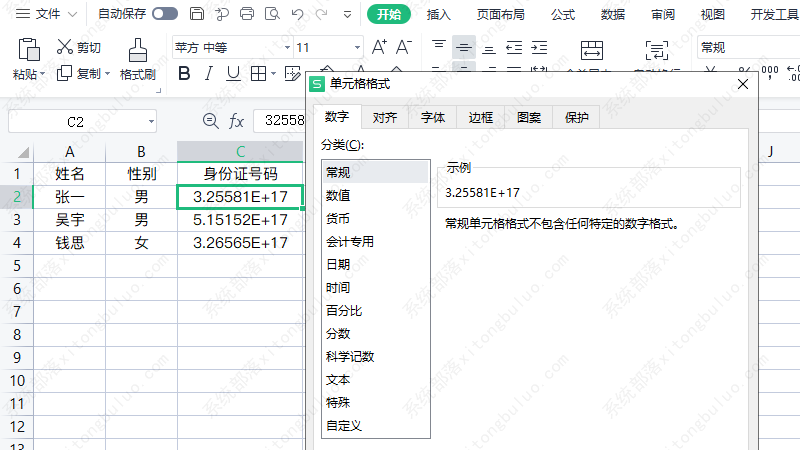Viewport: 800px width, 450px height.
Task: Open the font name dropdown
Action: point(287,48)
